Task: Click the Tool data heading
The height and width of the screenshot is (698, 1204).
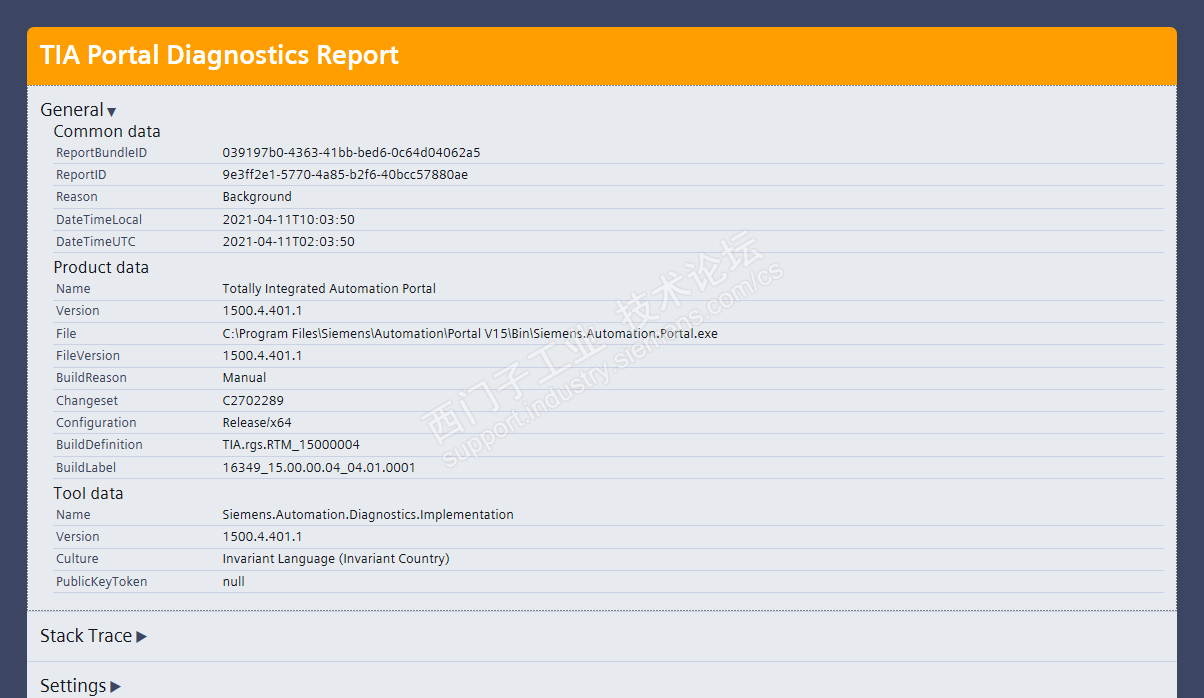Action: click(88, 494)
